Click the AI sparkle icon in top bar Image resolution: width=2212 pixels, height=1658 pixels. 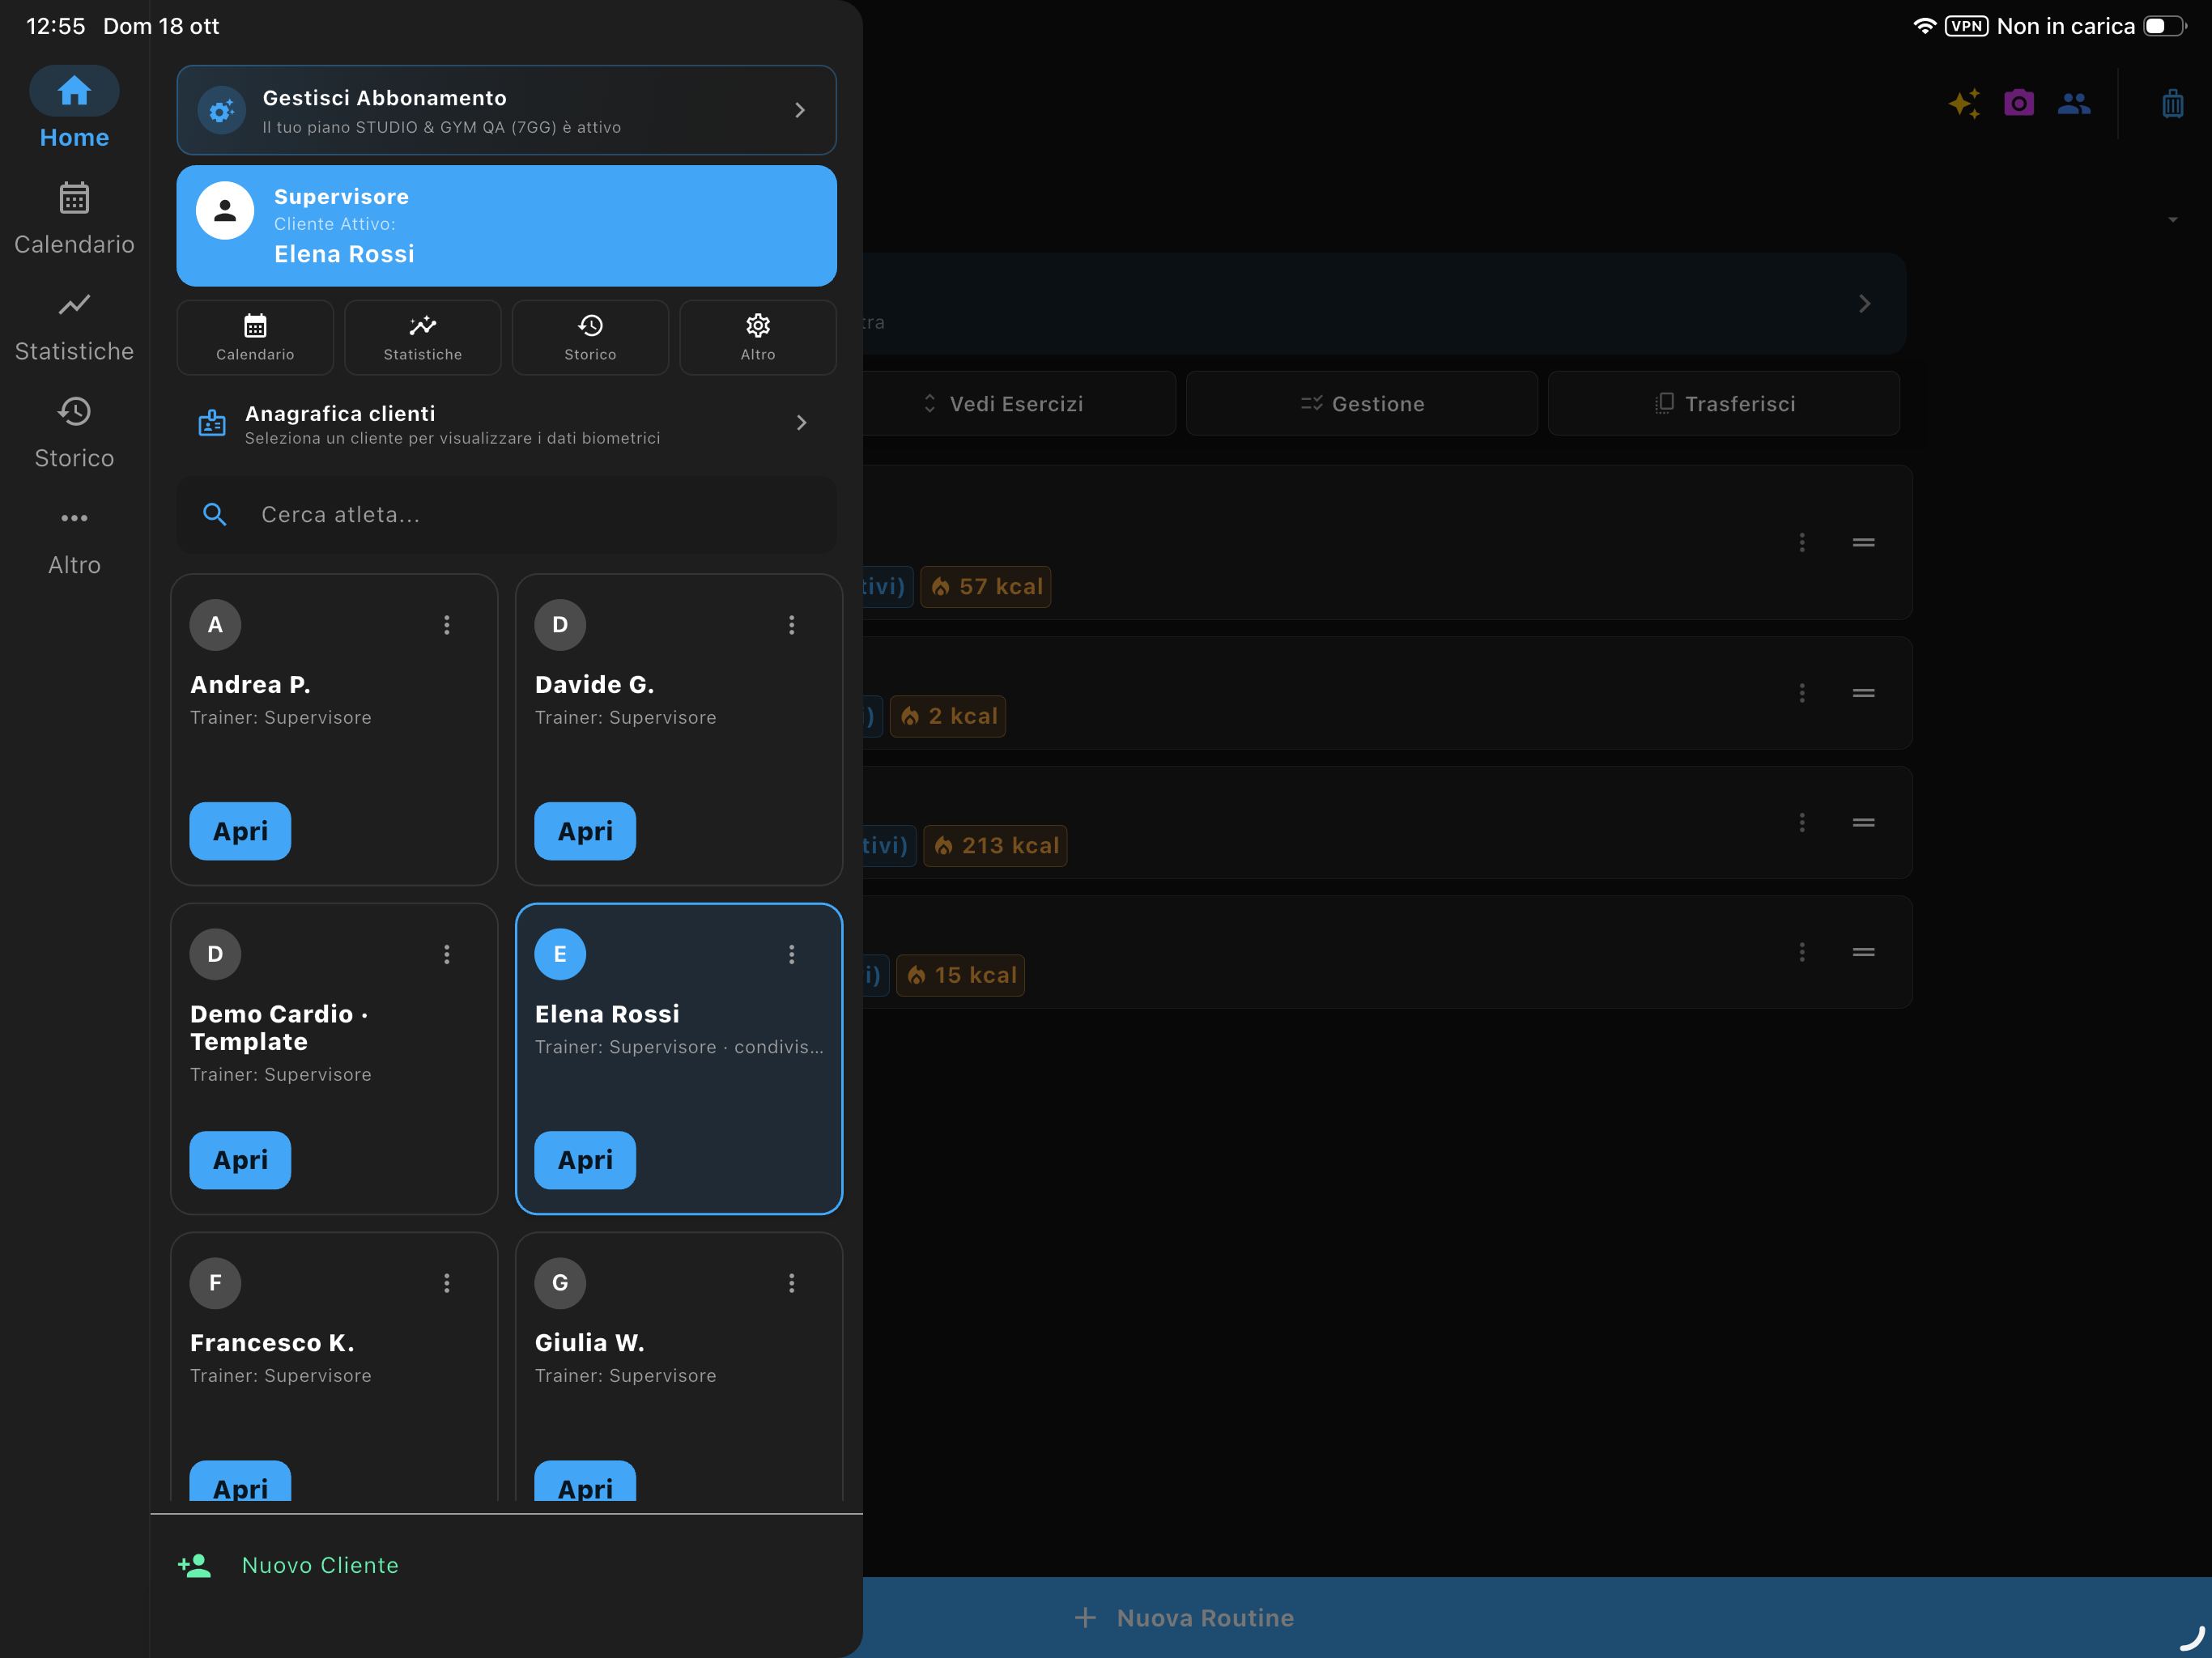pos(1965,103)
